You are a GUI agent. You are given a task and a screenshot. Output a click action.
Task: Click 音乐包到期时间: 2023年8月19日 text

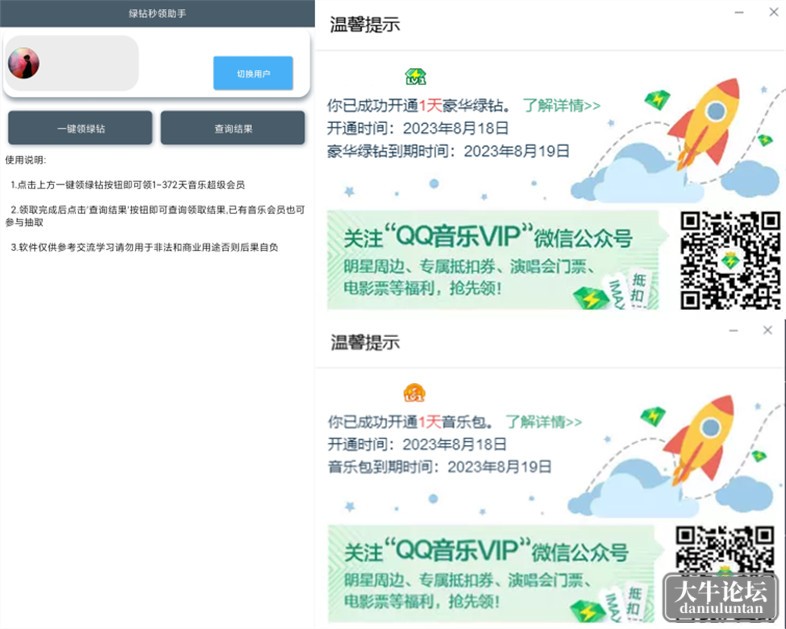click(440, 467)
